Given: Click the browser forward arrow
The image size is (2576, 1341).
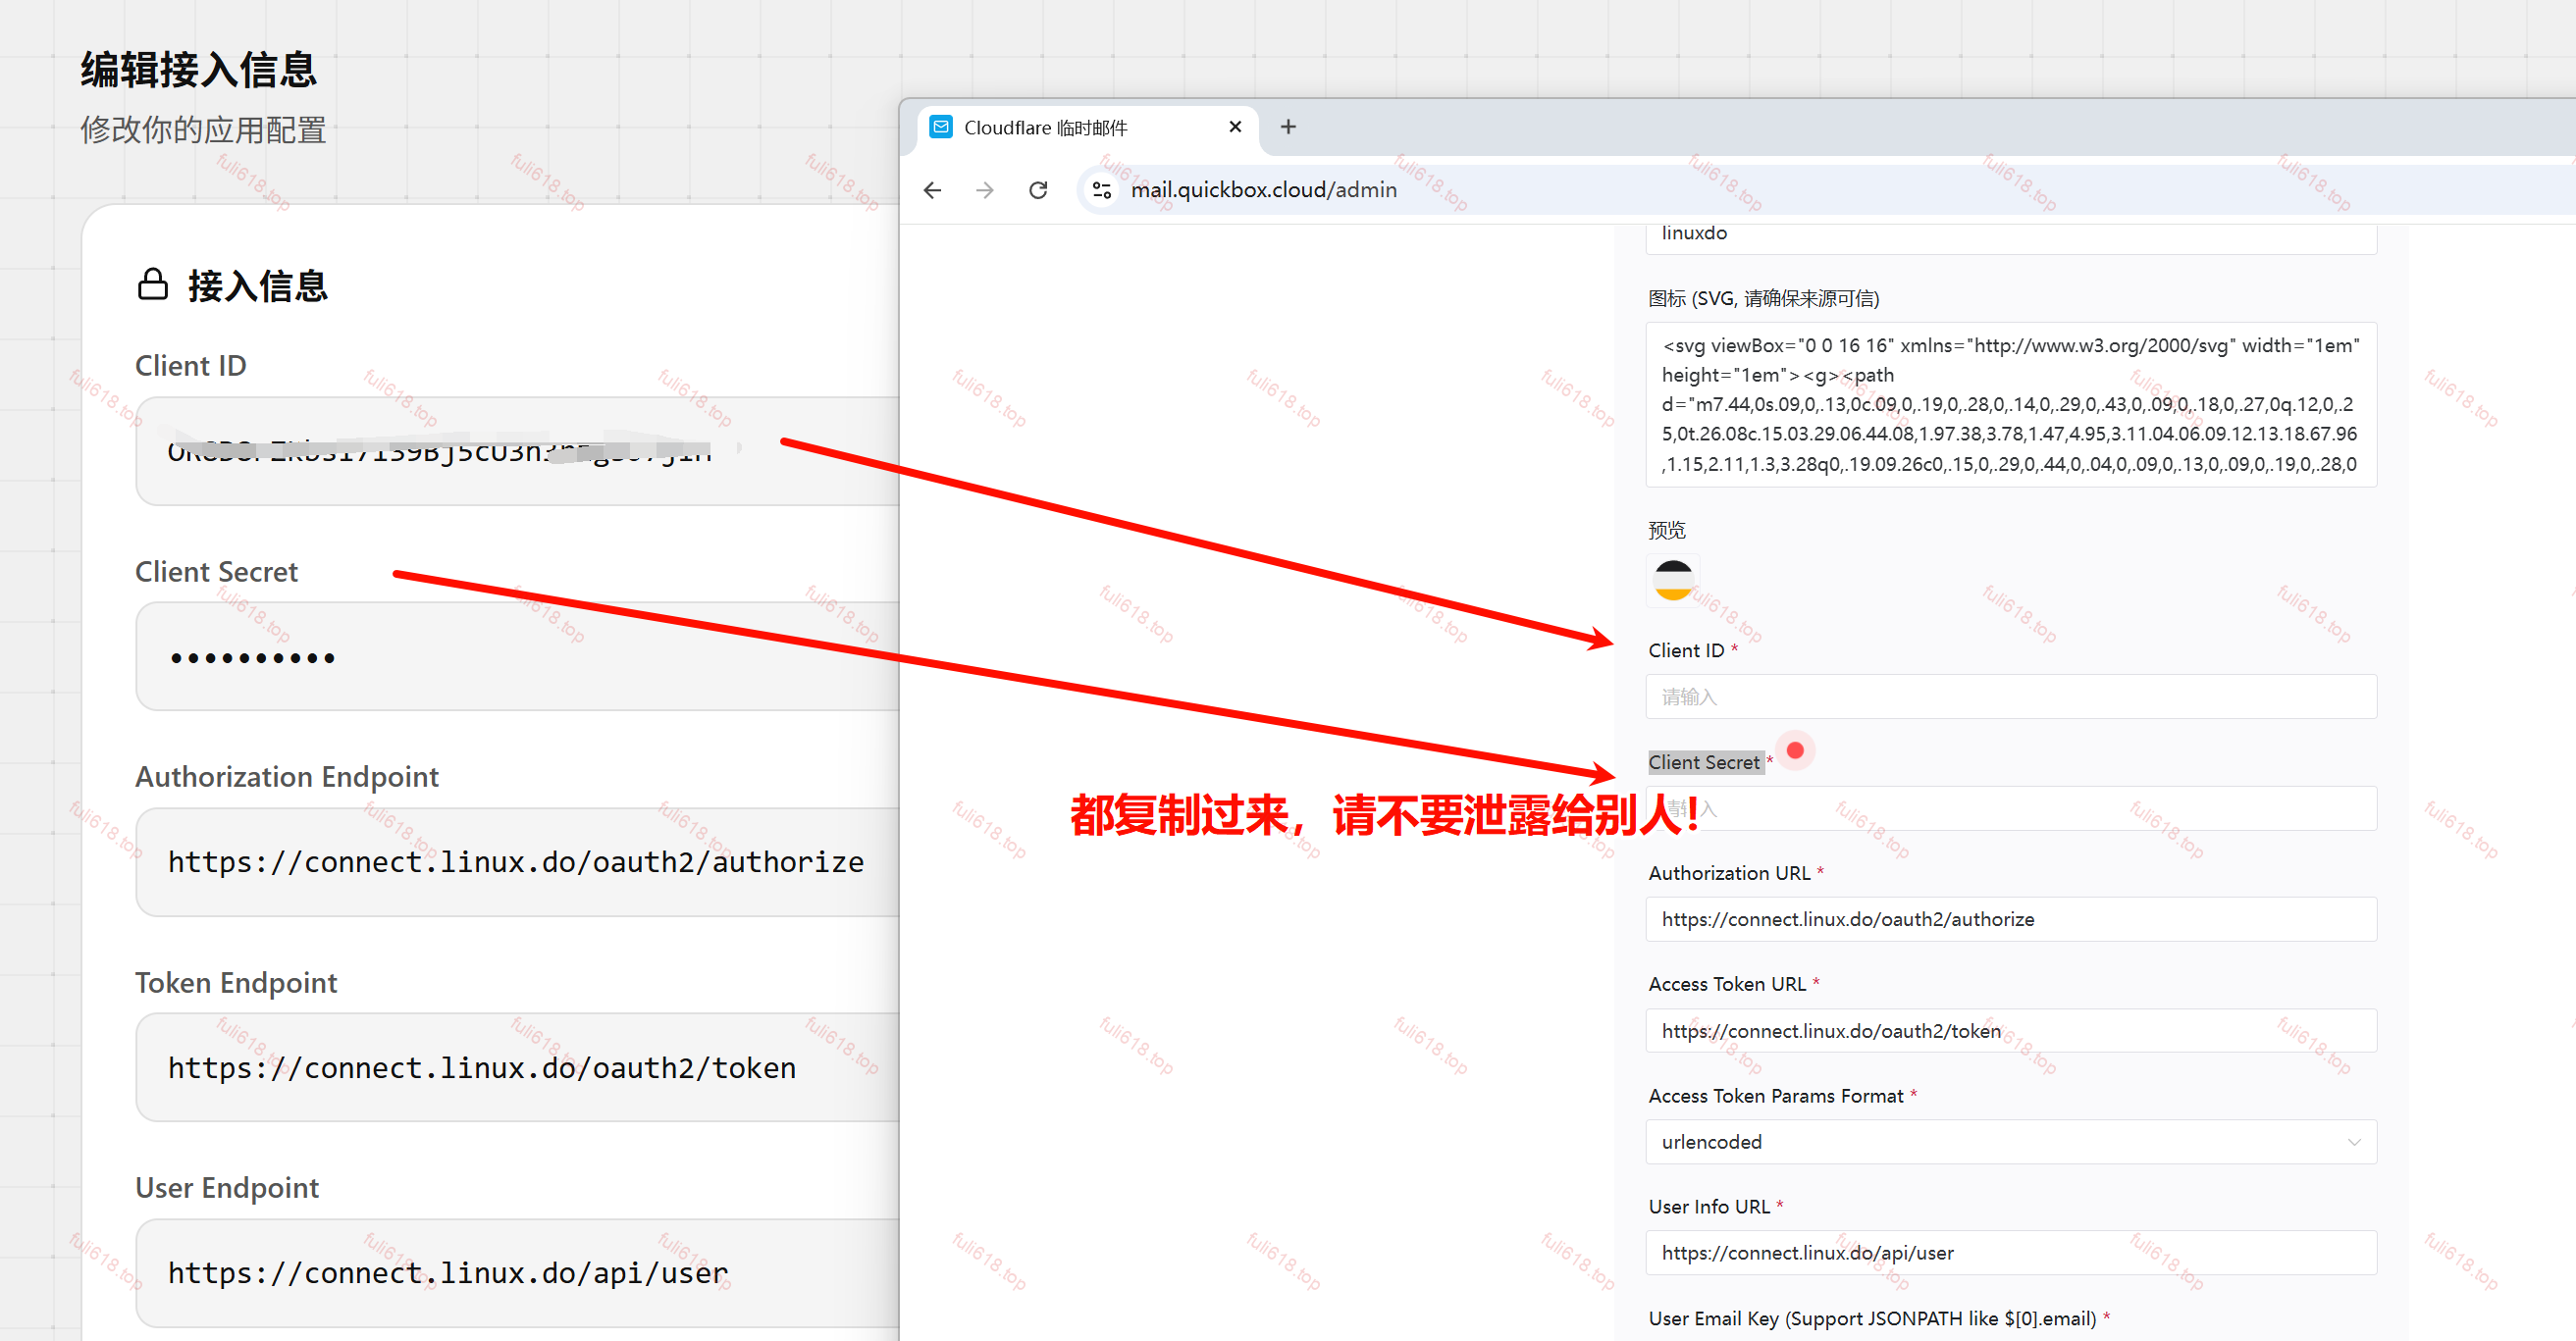Looking at the screenshot, I should (985, 190).
